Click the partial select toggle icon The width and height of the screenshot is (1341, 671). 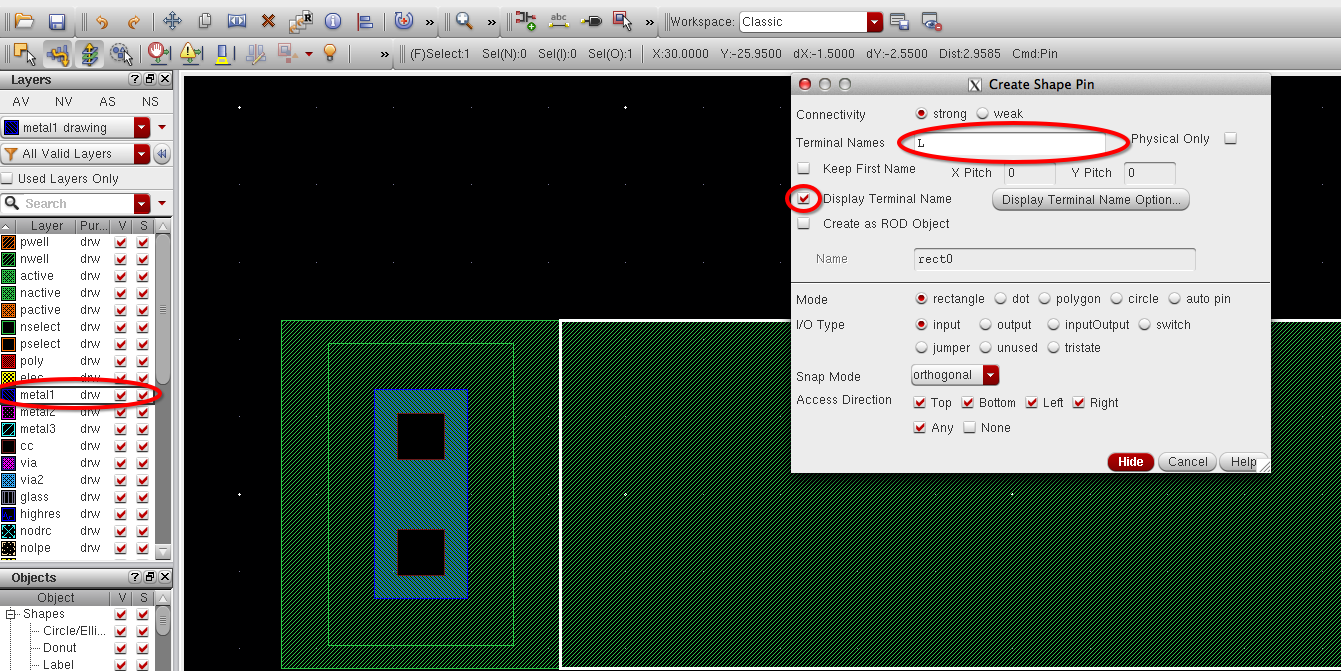coord(25,53)
